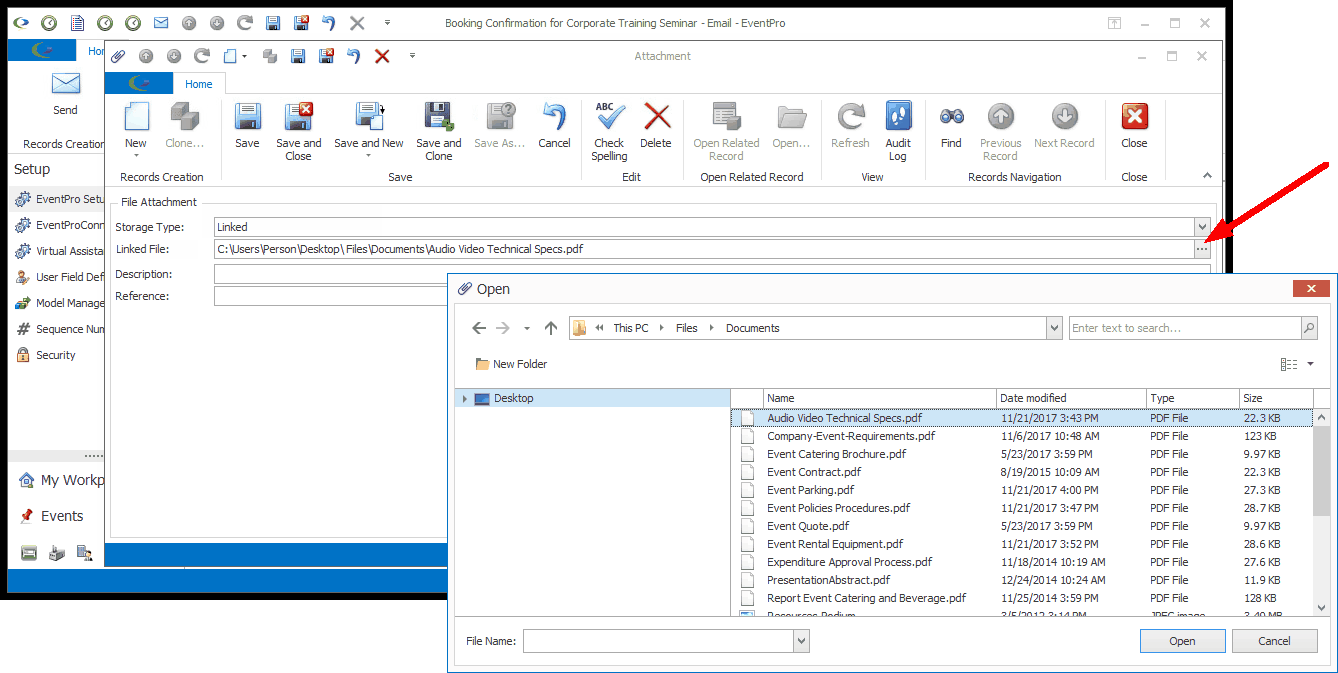Click the Open Related Record icon

[726, 116]
